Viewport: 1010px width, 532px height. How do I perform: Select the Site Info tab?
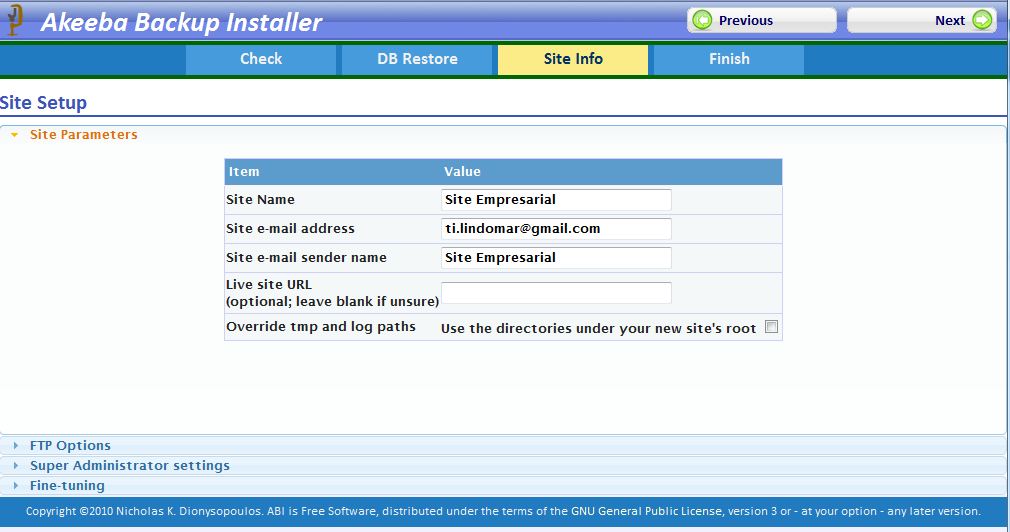click(573, 59)
